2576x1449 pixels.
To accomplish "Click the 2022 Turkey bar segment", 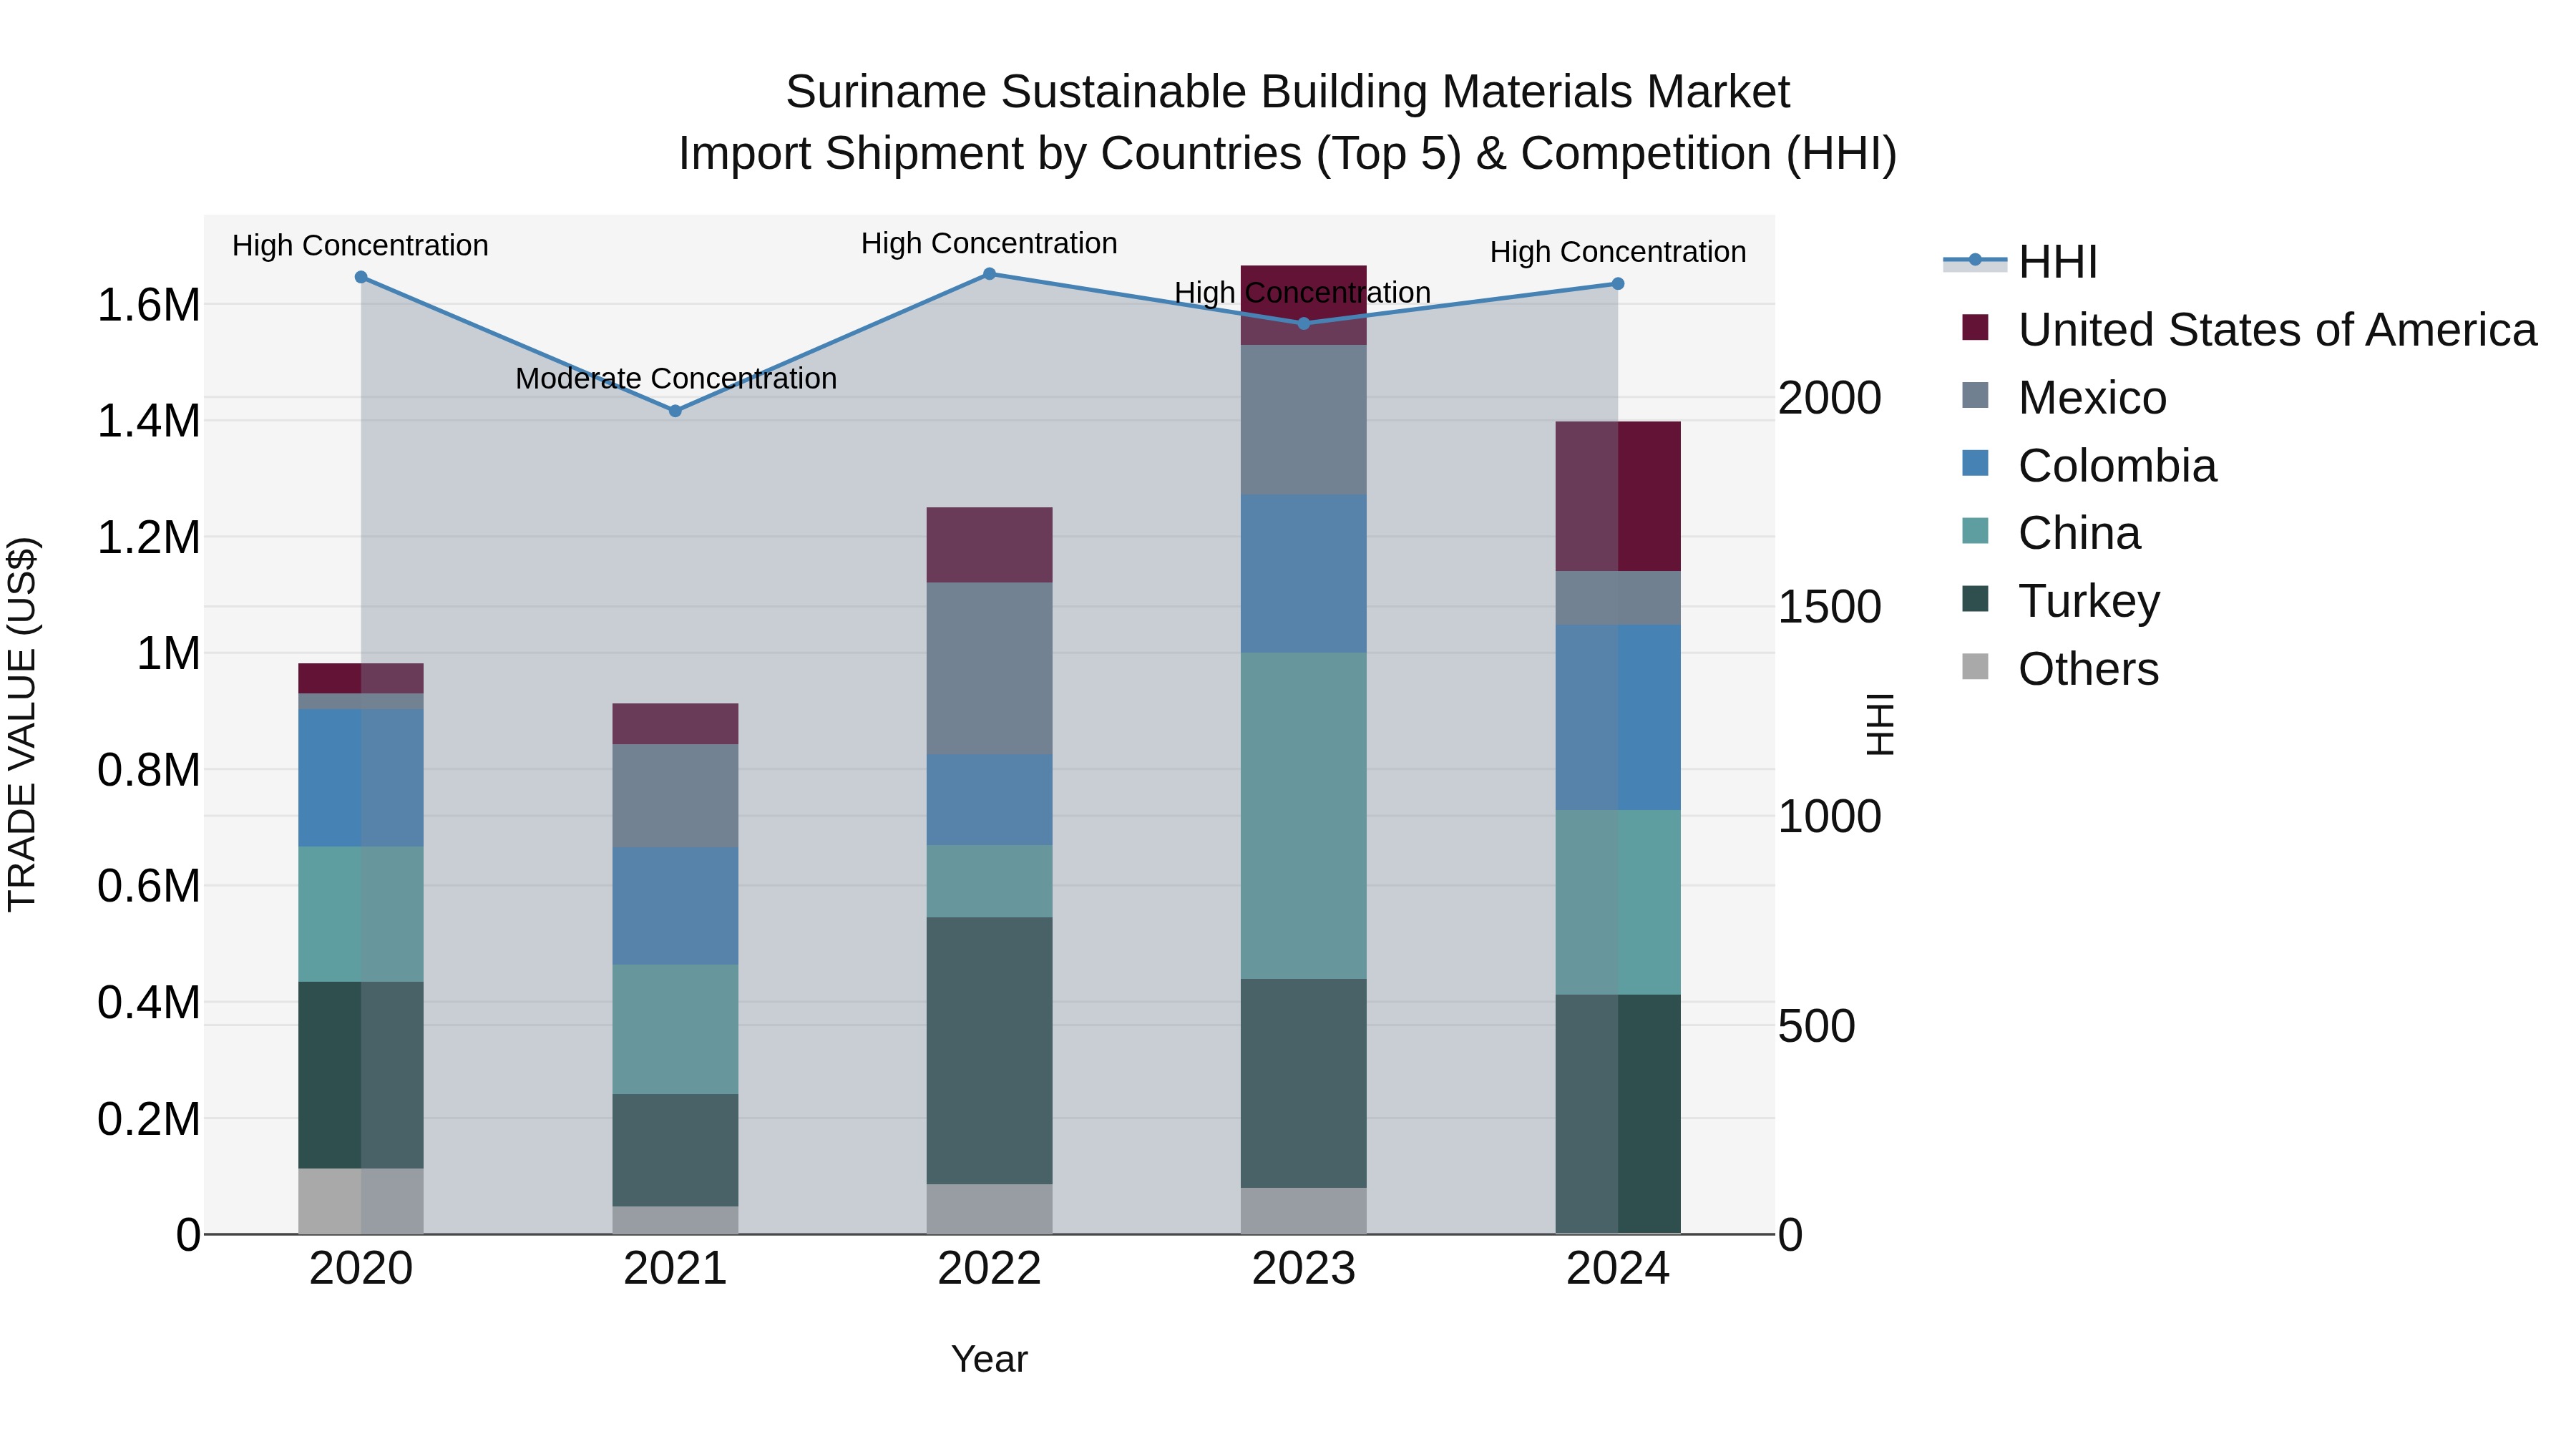I will 989,1051.
